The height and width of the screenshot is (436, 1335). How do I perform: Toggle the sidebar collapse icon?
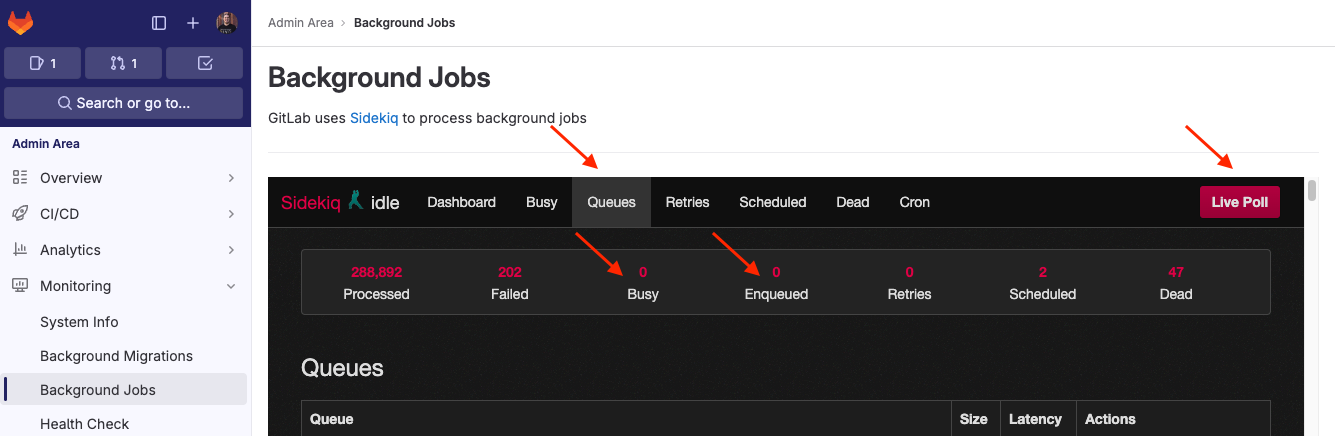point(159,23)
